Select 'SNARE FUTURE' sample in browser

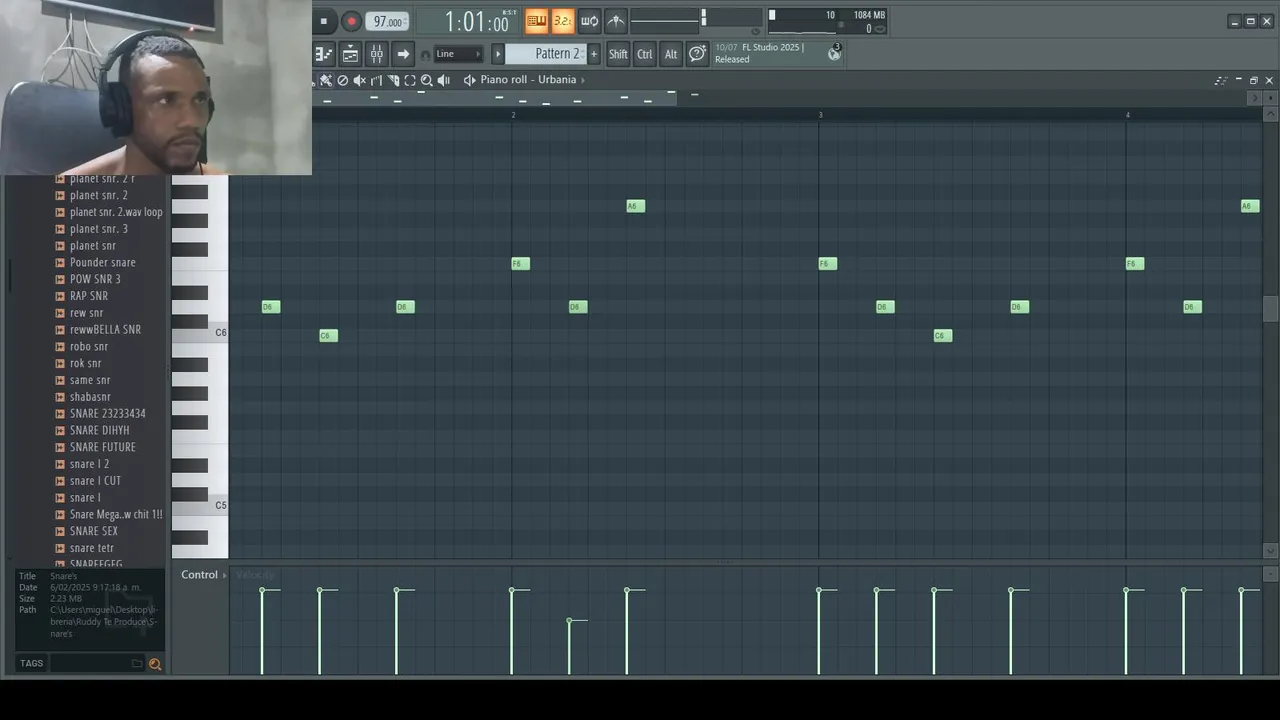tap(102, 447)
